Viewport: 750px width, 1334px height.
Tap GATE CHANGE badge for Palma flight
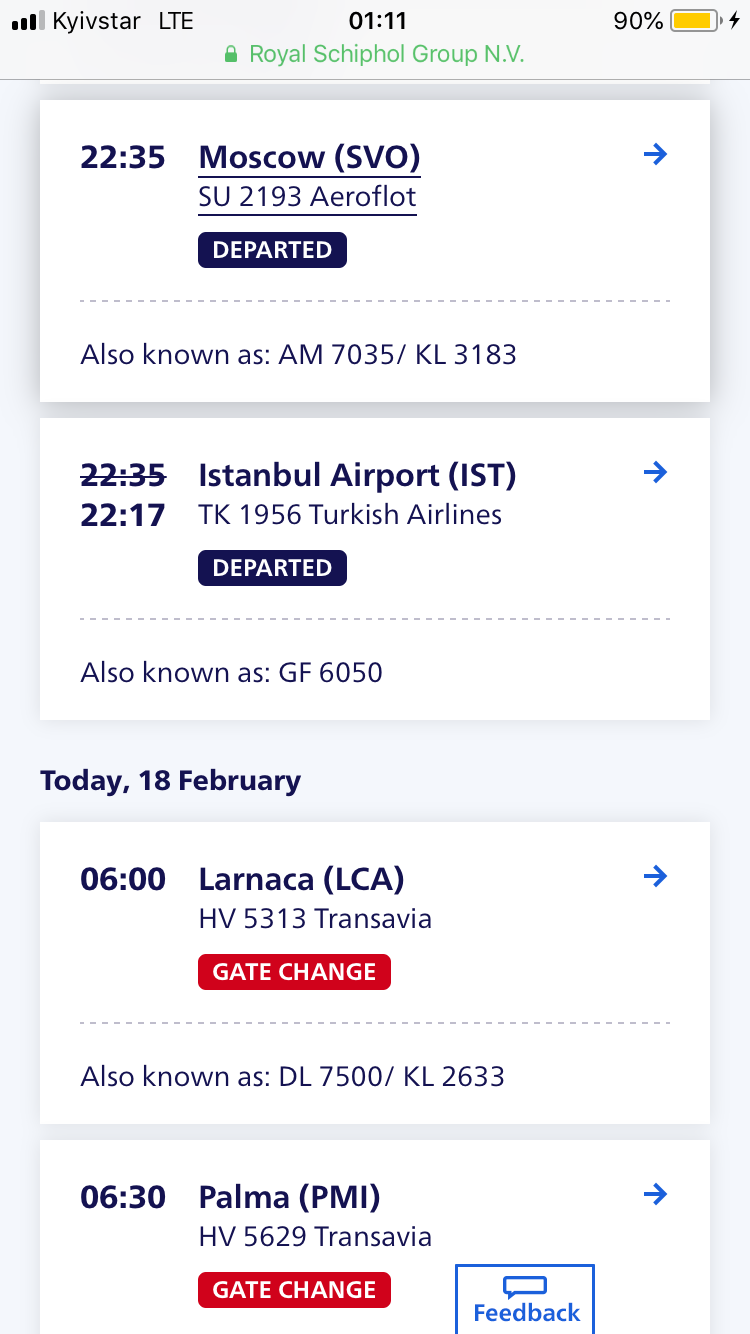(294, 1290)
